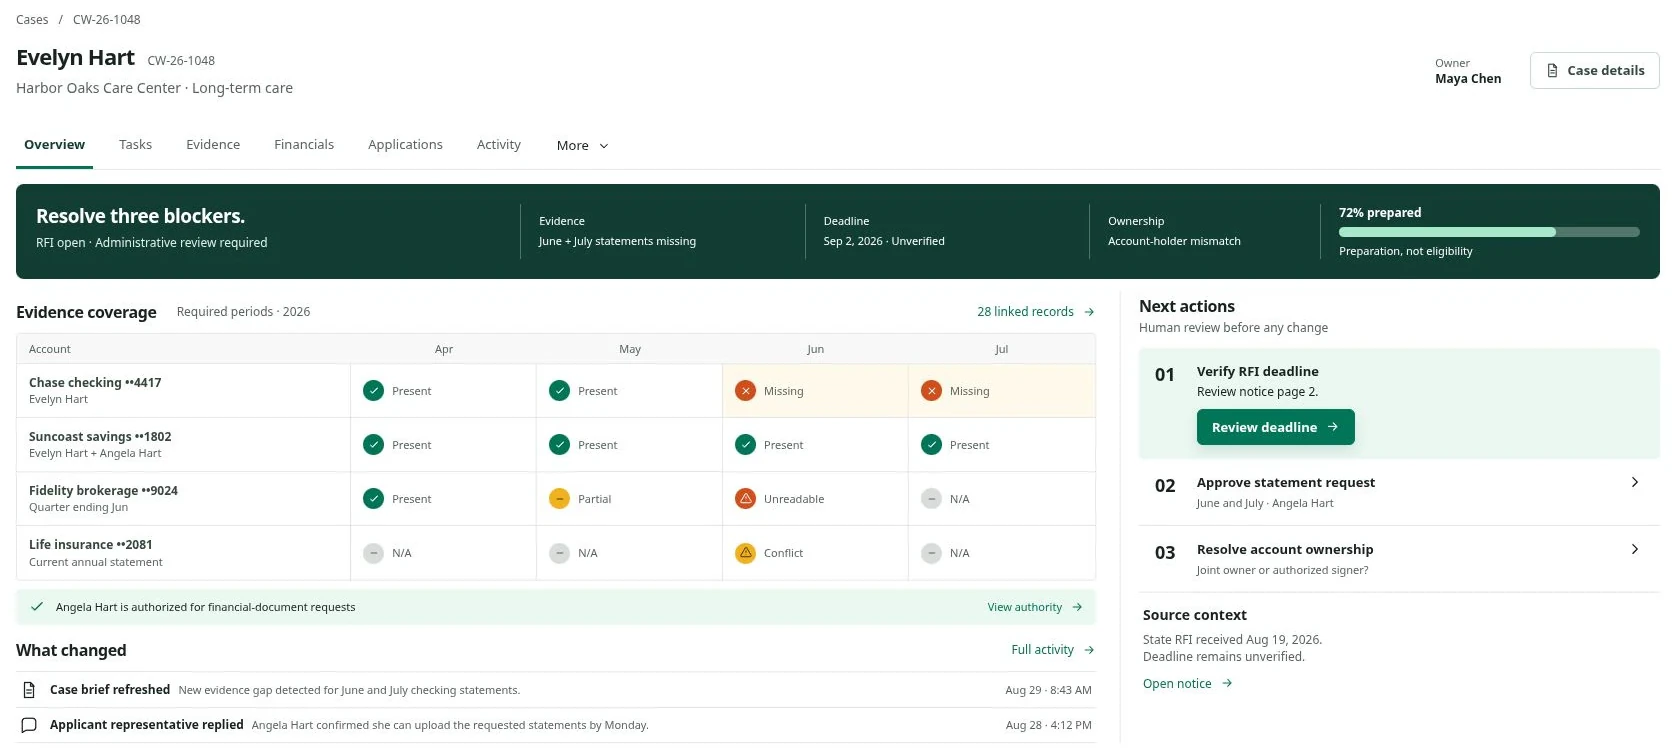
Task: Open the 28 linked records link
Action: click(1035, 312)
